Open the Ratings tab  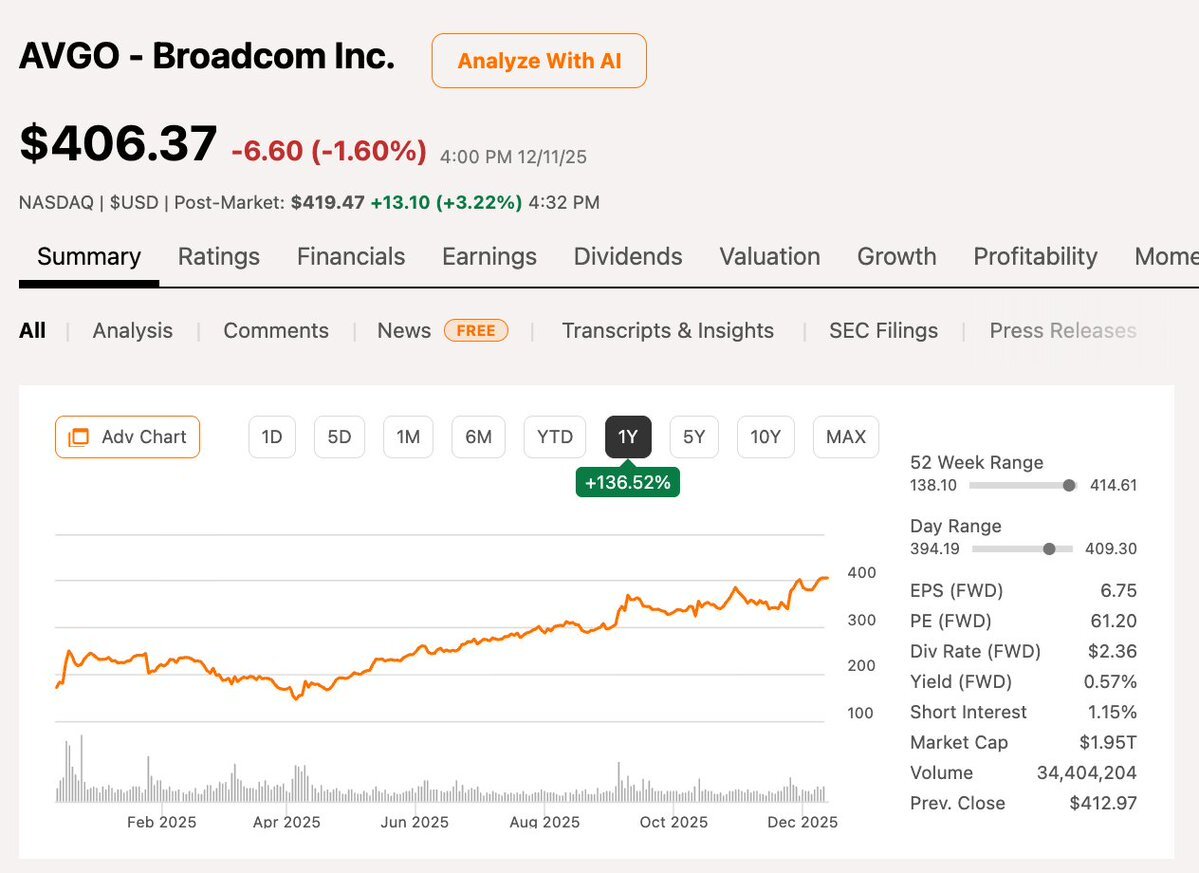tap(219, 257)
